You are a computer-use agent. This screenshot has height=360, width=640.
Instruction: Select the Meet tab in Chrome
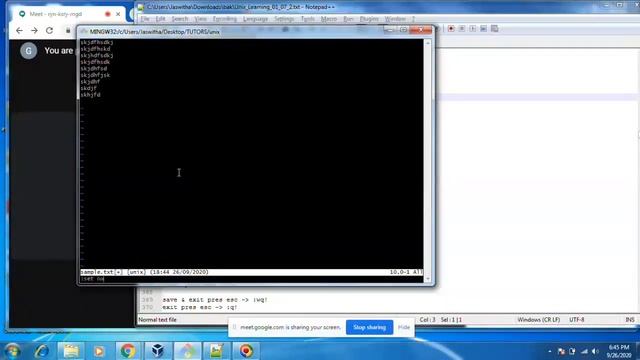(67, 14)
